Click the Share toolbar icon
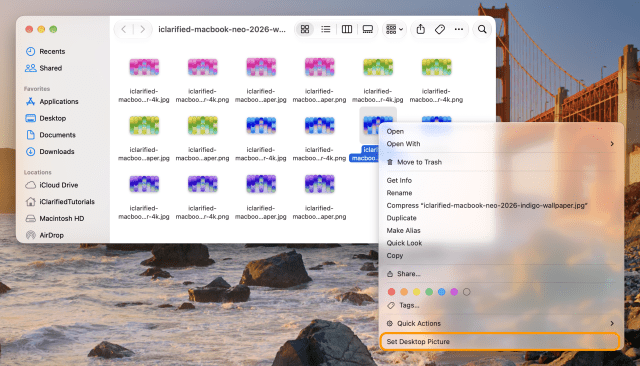 [x=420, y=29]
